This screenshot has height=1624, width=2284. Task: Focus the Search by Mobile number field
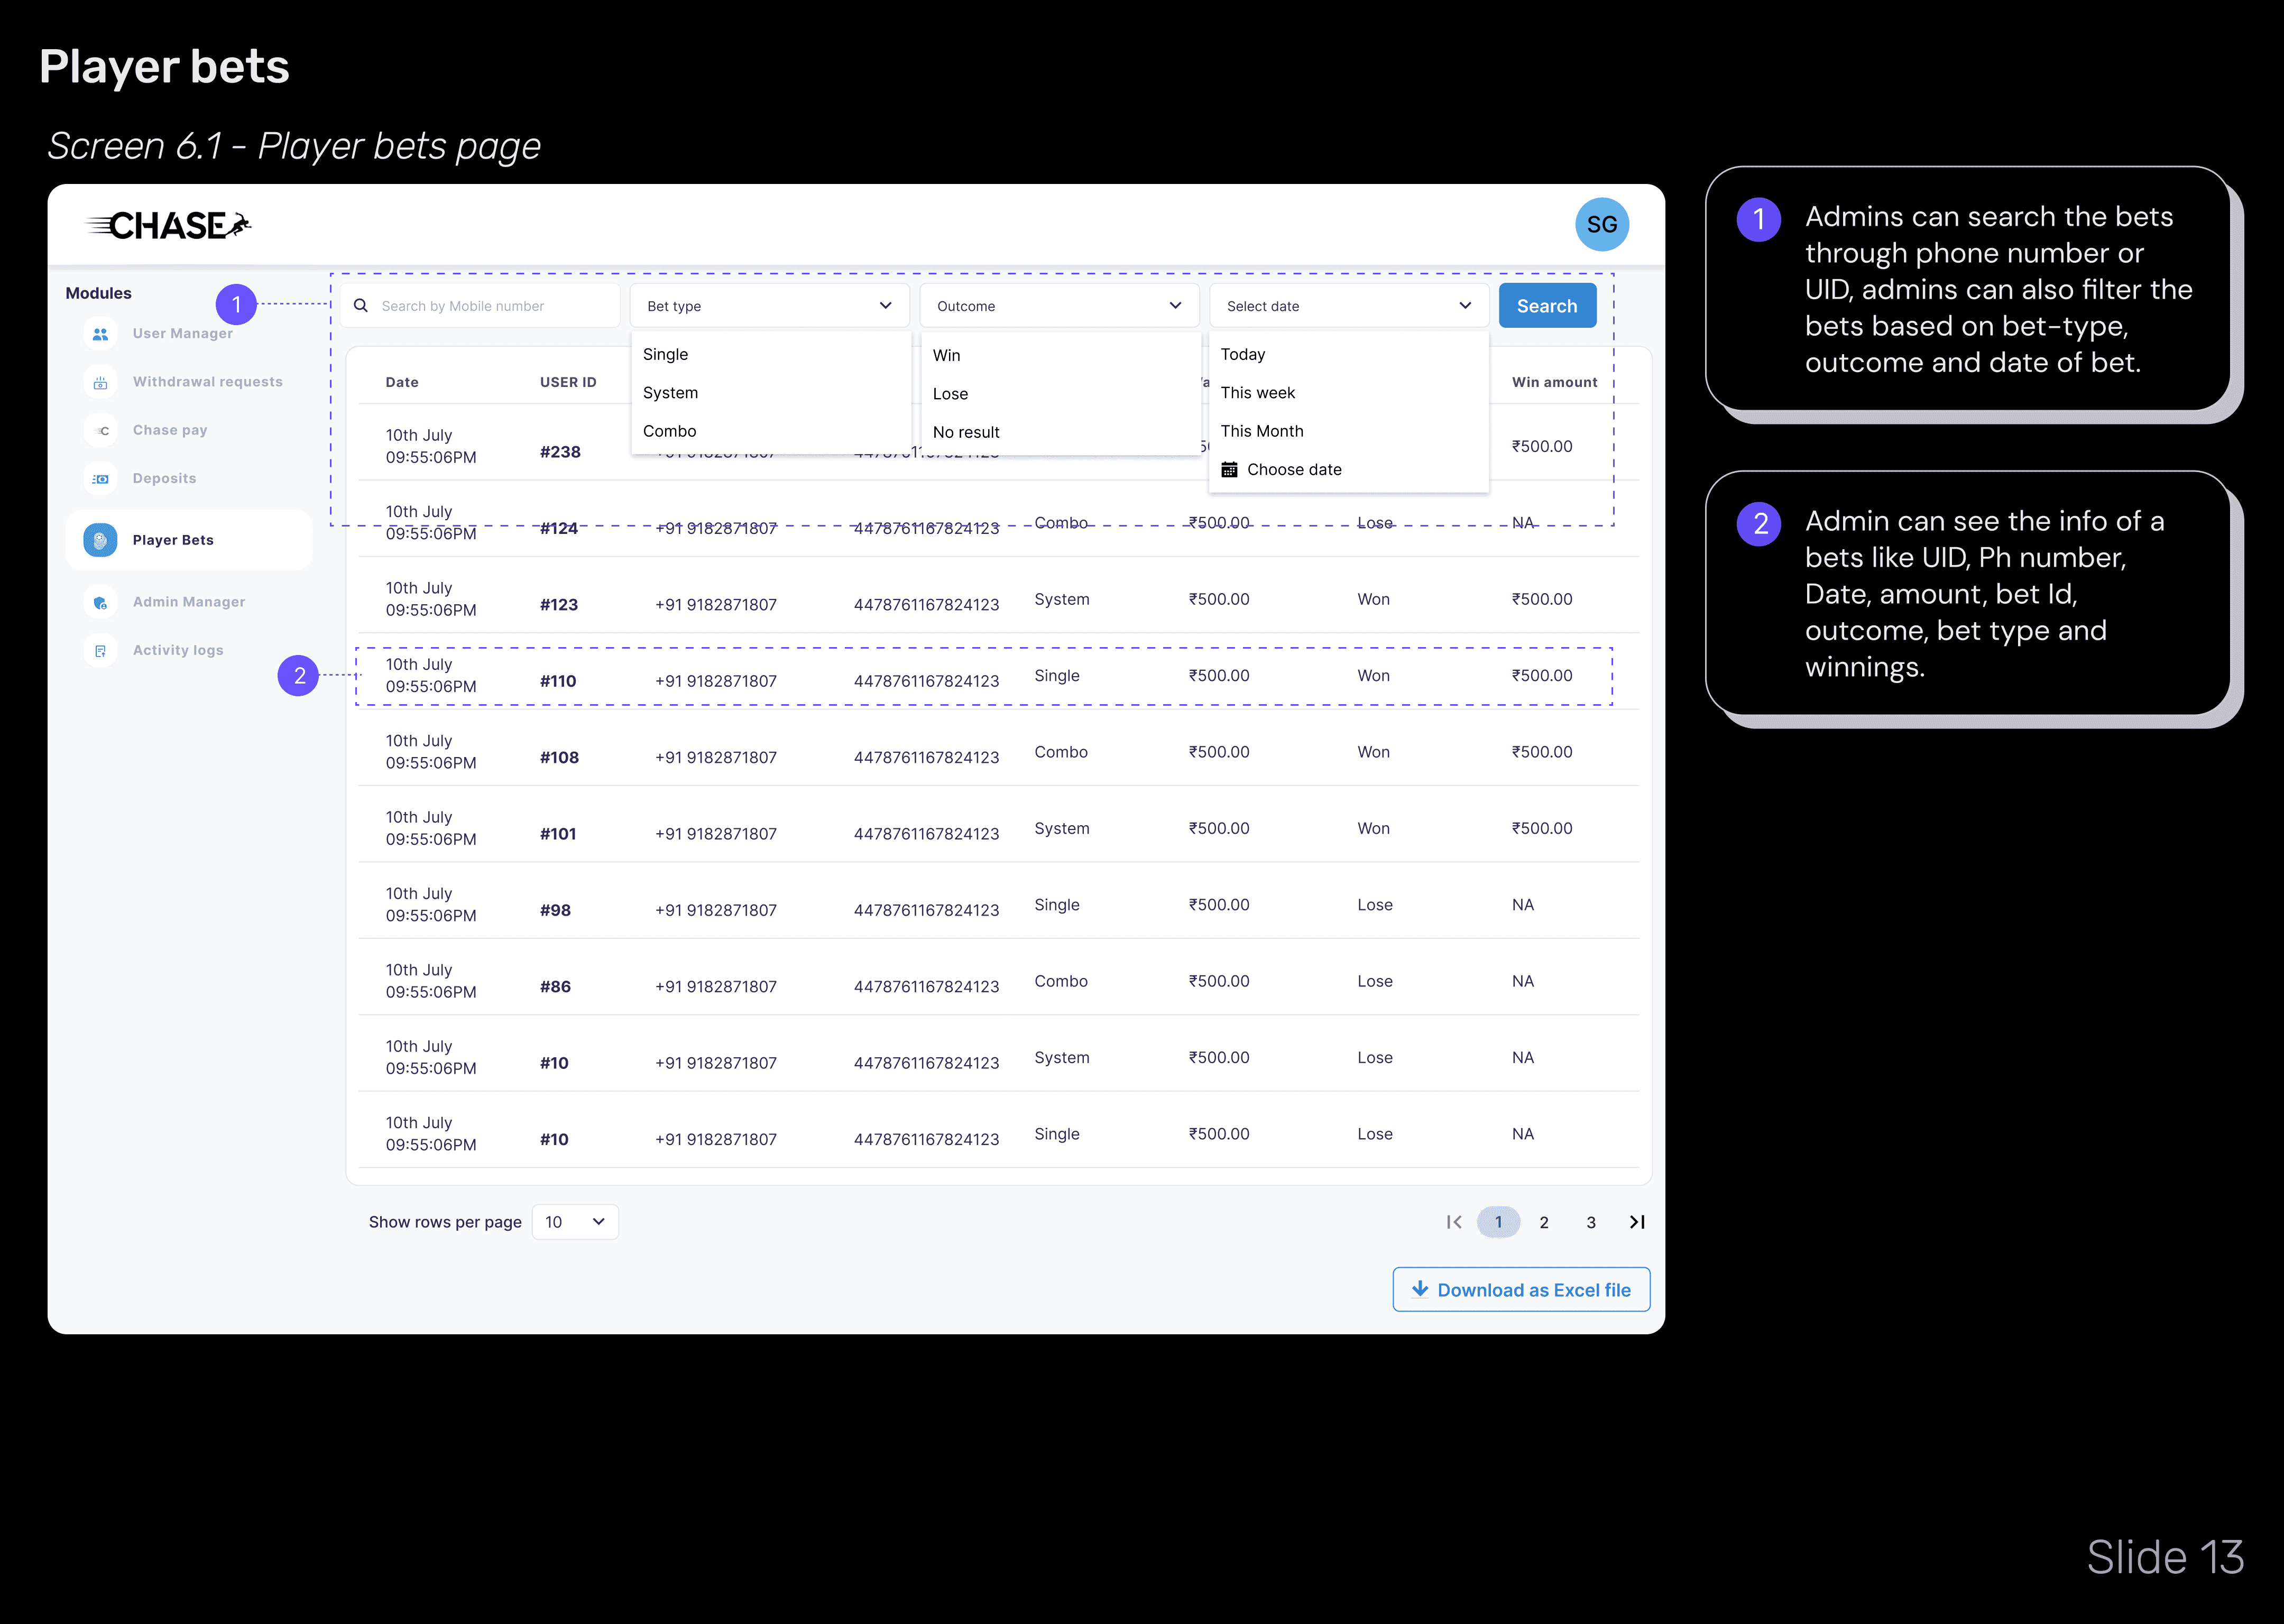pyautogui.click(x=490, y=306)
